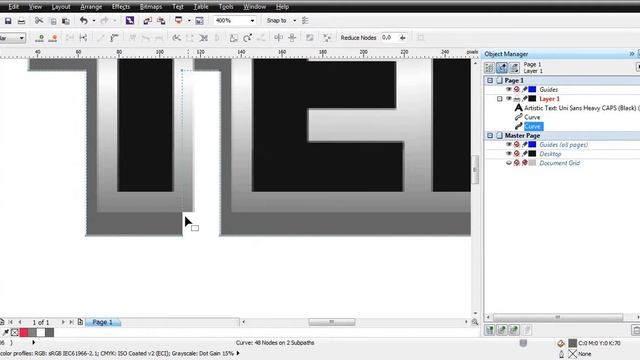Collapse the Master Page tree node
This screenshot has height=360, width=640.
pos(490,135)
